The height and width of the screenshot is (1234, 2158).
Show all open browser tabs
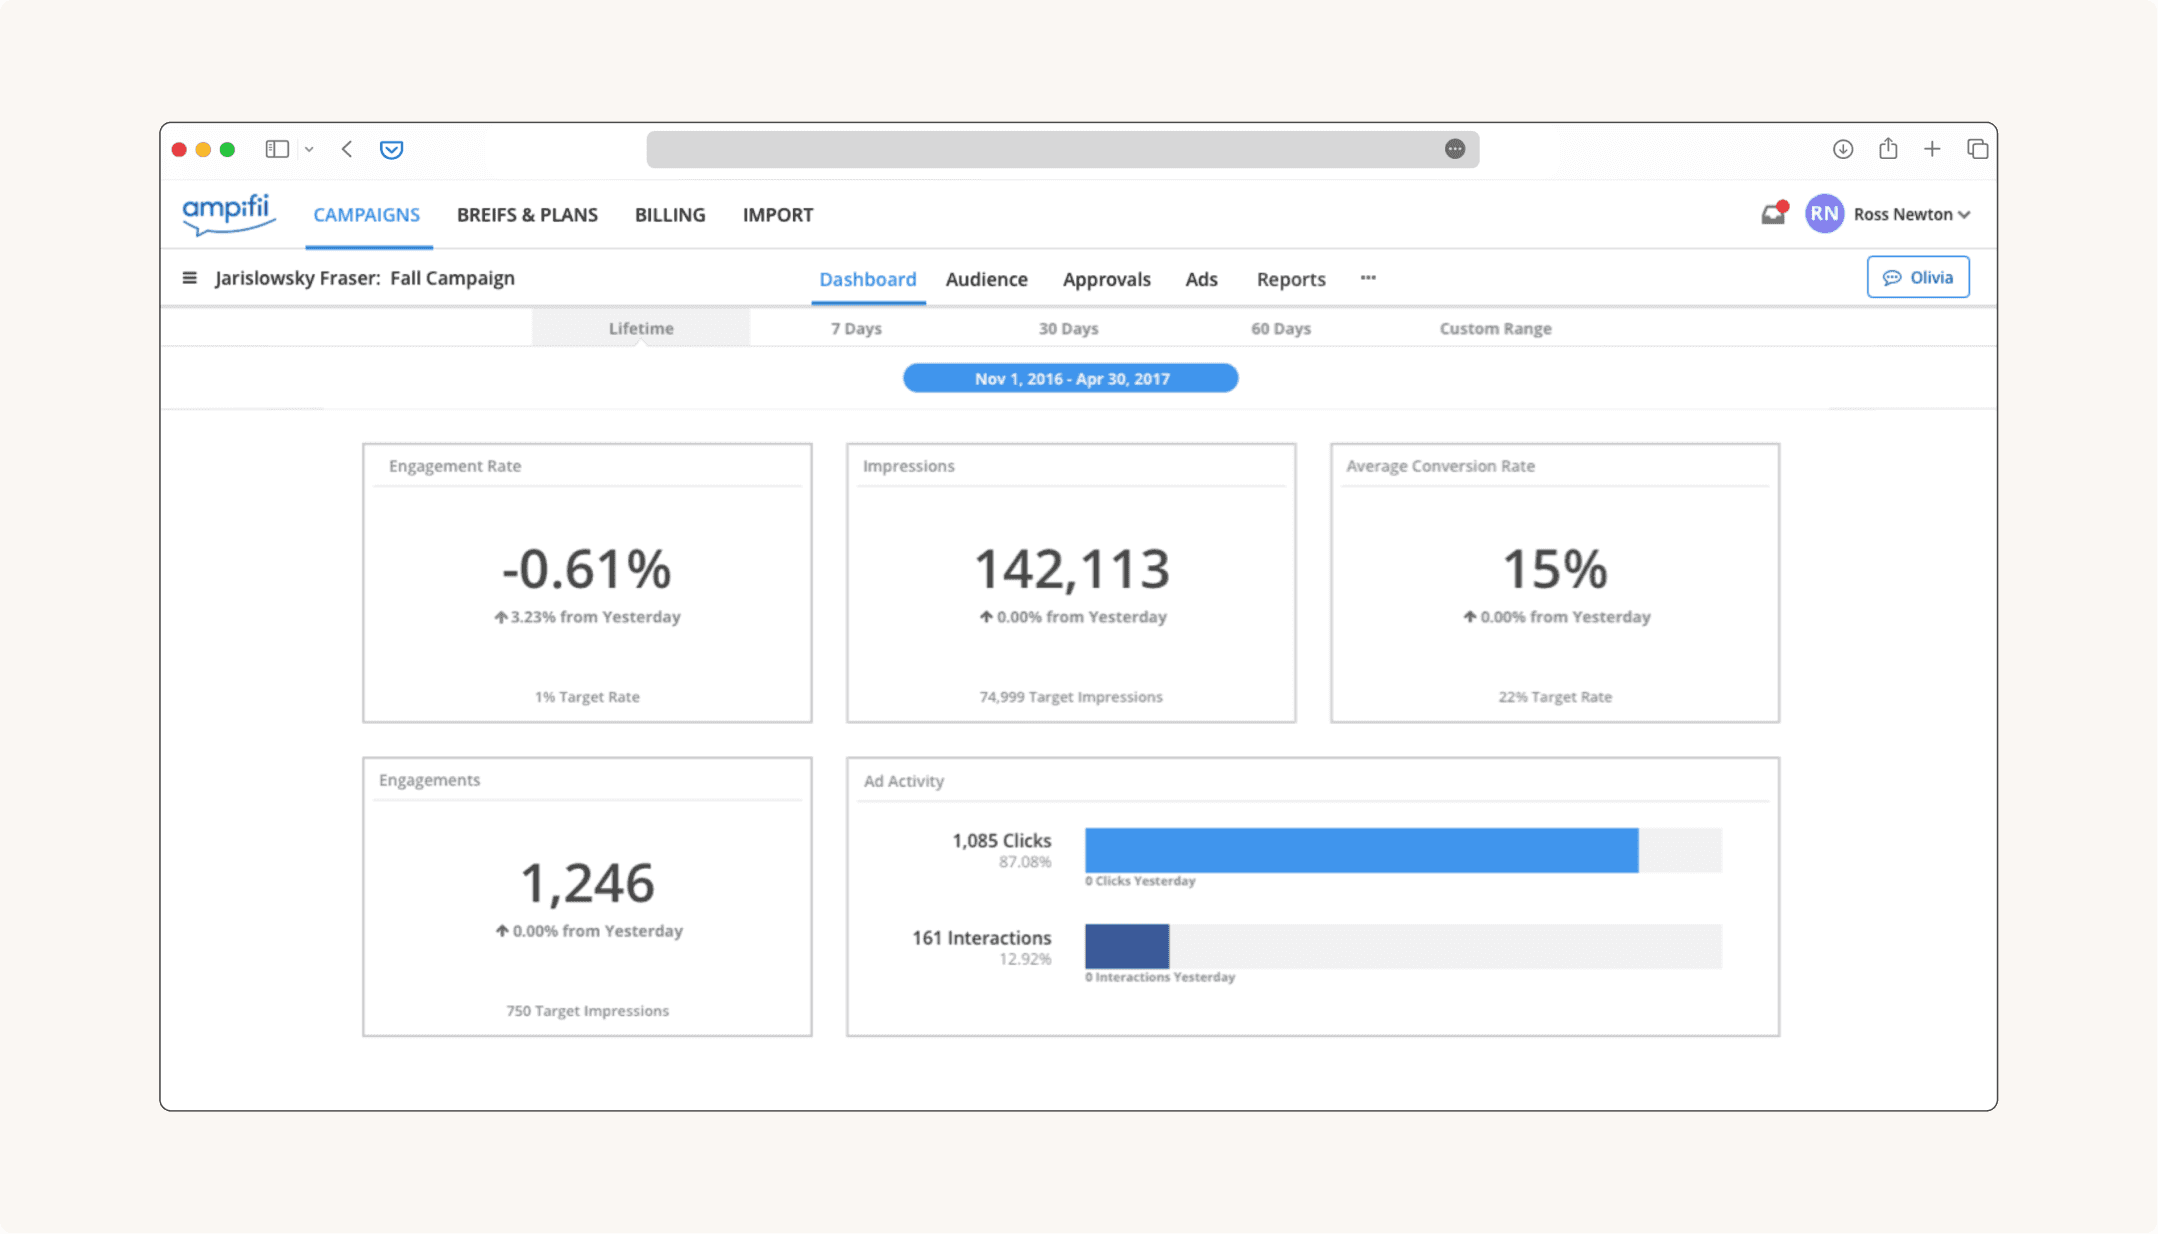coord(1978,148)
